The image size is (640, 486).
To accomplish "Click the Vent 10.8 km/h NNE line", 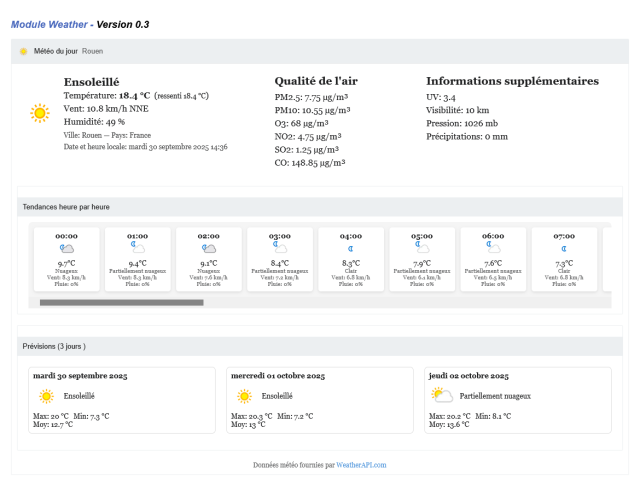I will coord(106,109).
